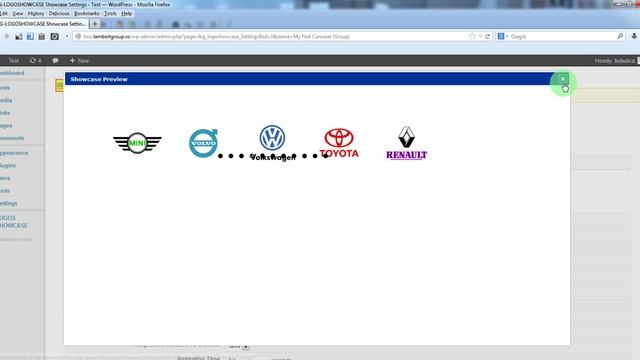The width and height of the screenshot is (640, 360).
Task: Open the History menu
Action: click(36, 13)
